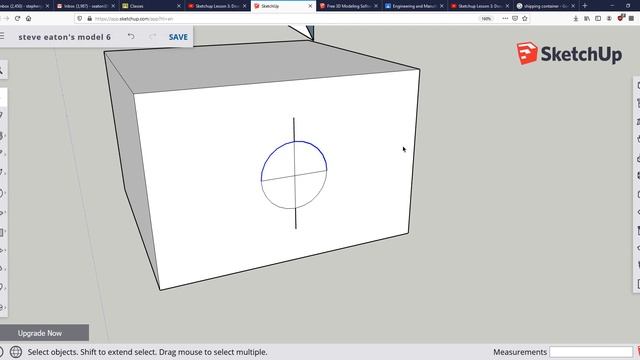Rename 'steve eaton's model 6' title

64,37
